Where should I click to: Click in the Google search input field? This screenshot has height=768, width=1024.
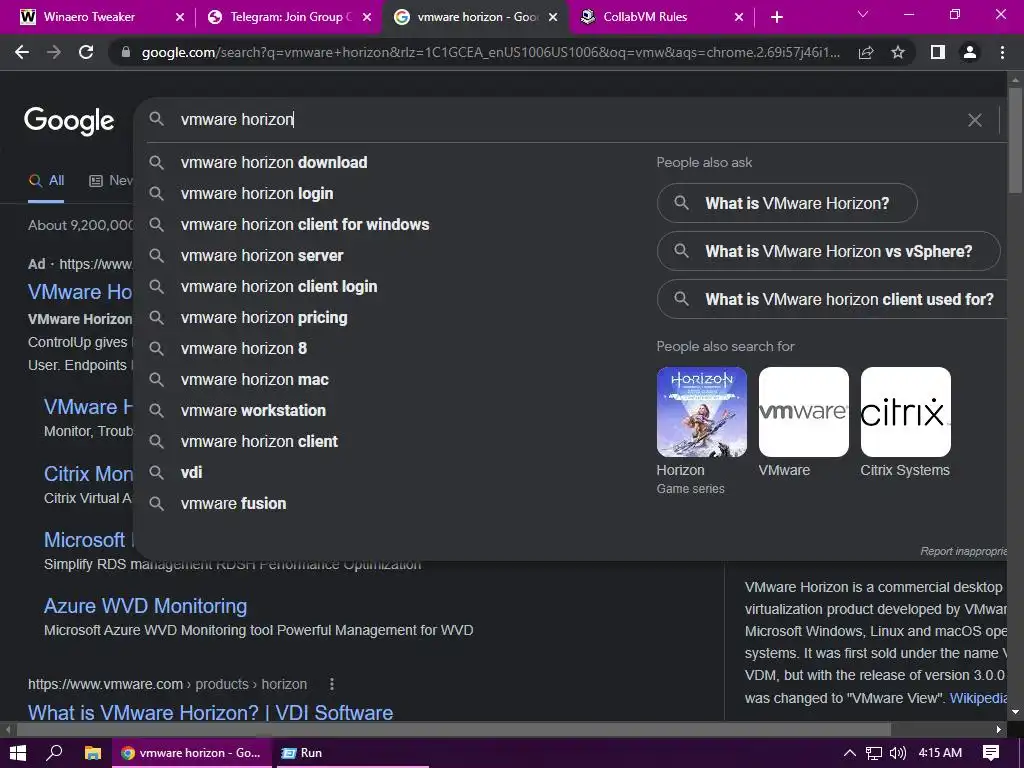[x=562, y=120]
